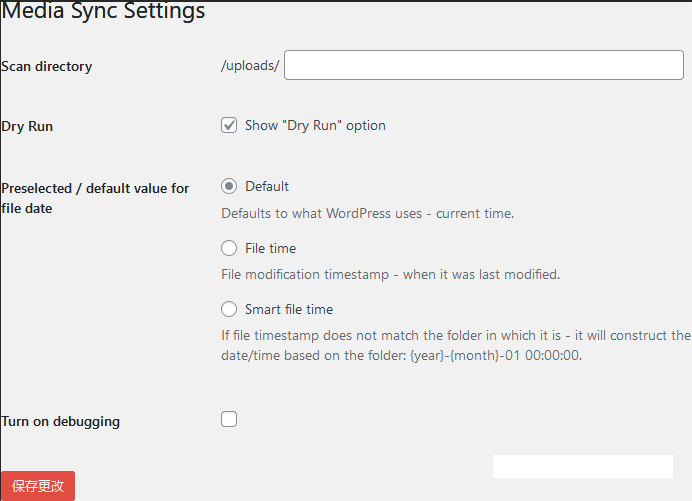692x501 pixels.
Task: Click the "Scan directory" row label
Action: (46, 66)
